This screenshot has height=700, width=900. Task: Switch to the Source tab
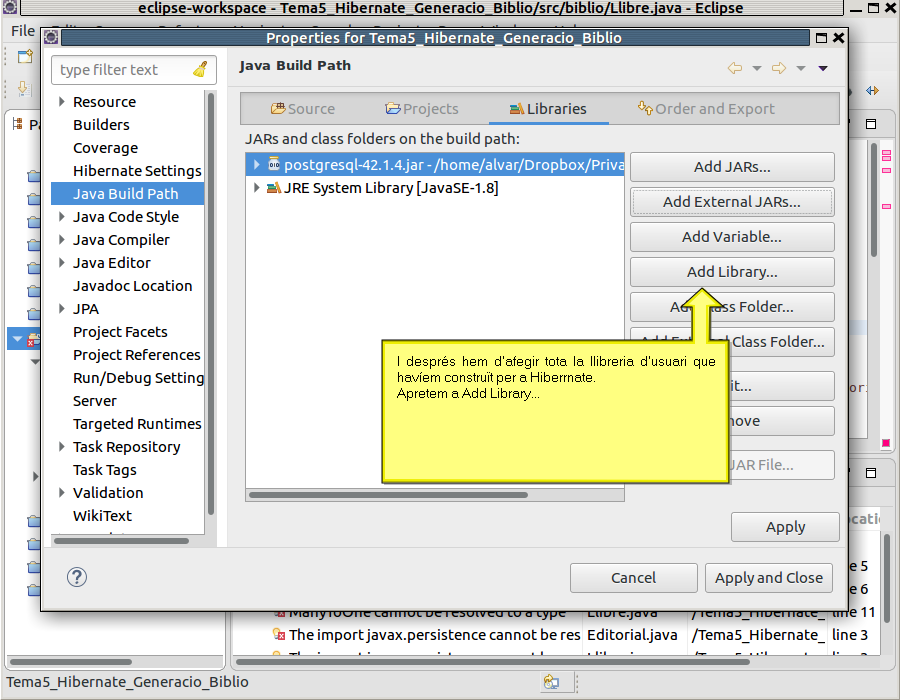(302, 108)
